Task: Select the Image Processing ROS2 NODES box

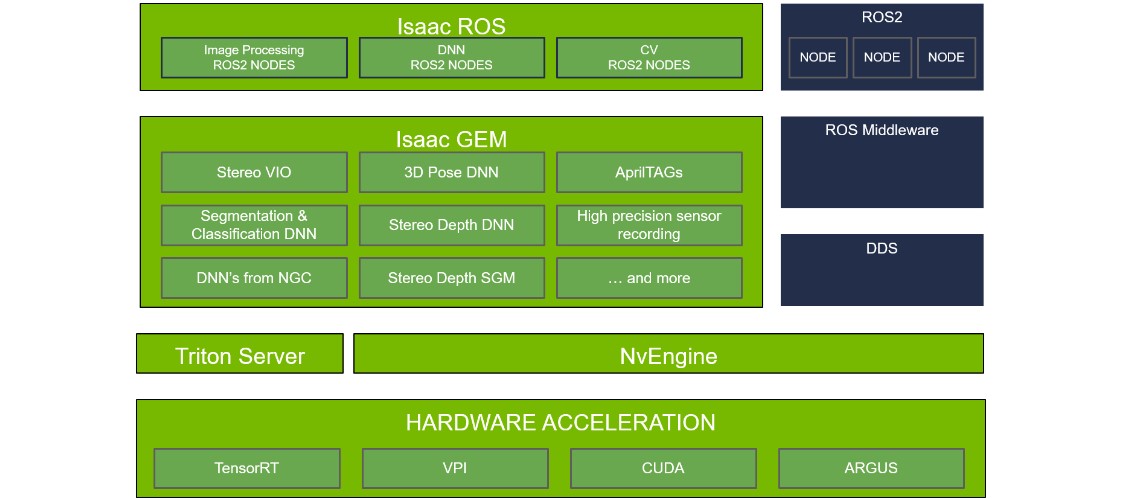Action: coord(254,57)
